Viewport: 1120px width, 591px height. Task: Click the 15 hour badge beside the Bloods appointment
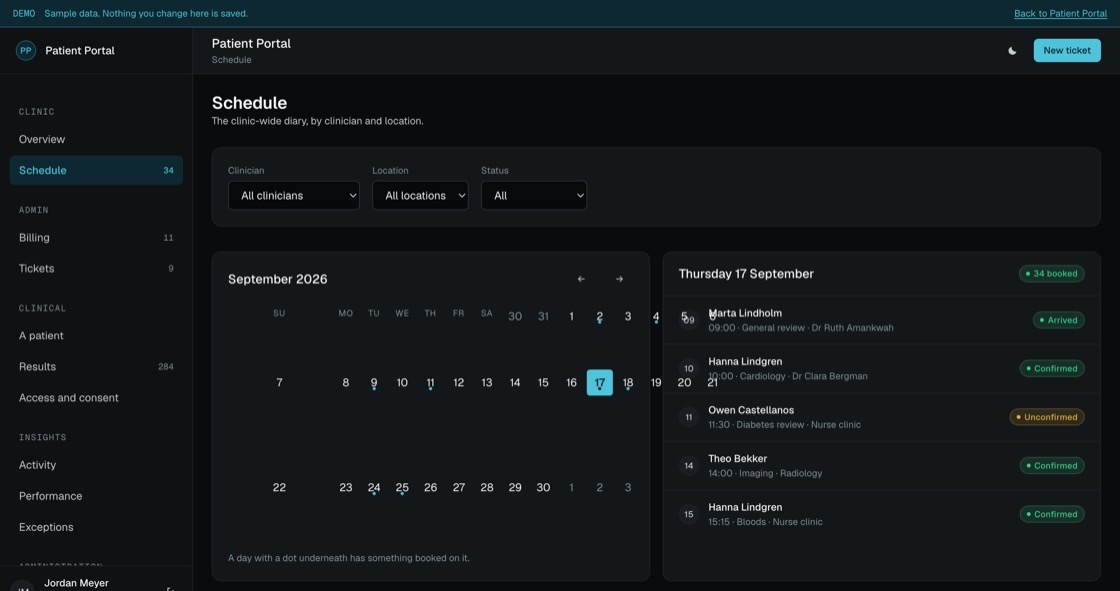point(689,515)
